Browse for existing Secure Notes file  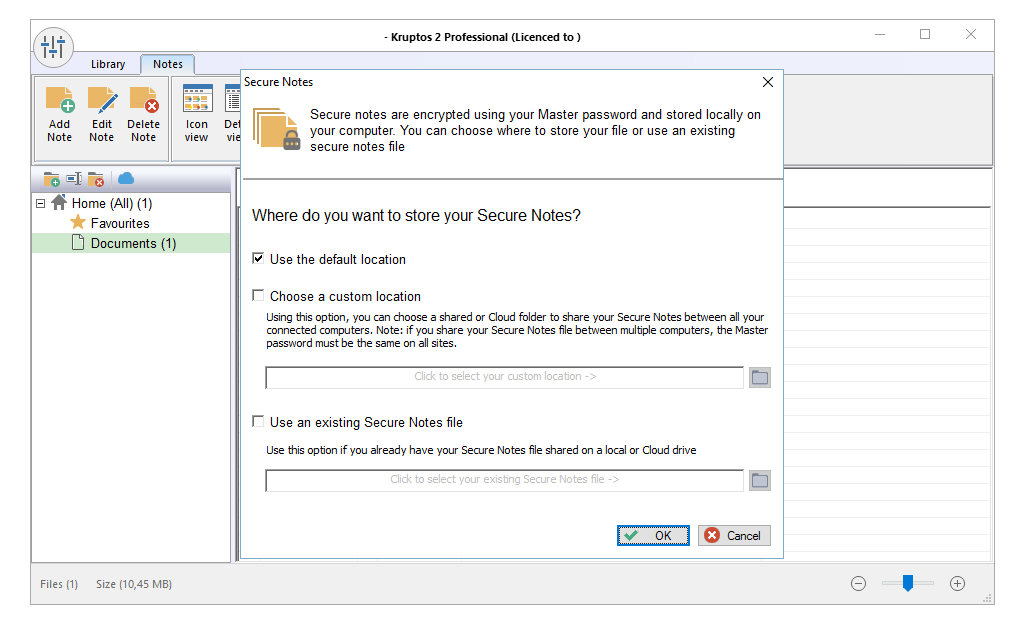point(760,480)
